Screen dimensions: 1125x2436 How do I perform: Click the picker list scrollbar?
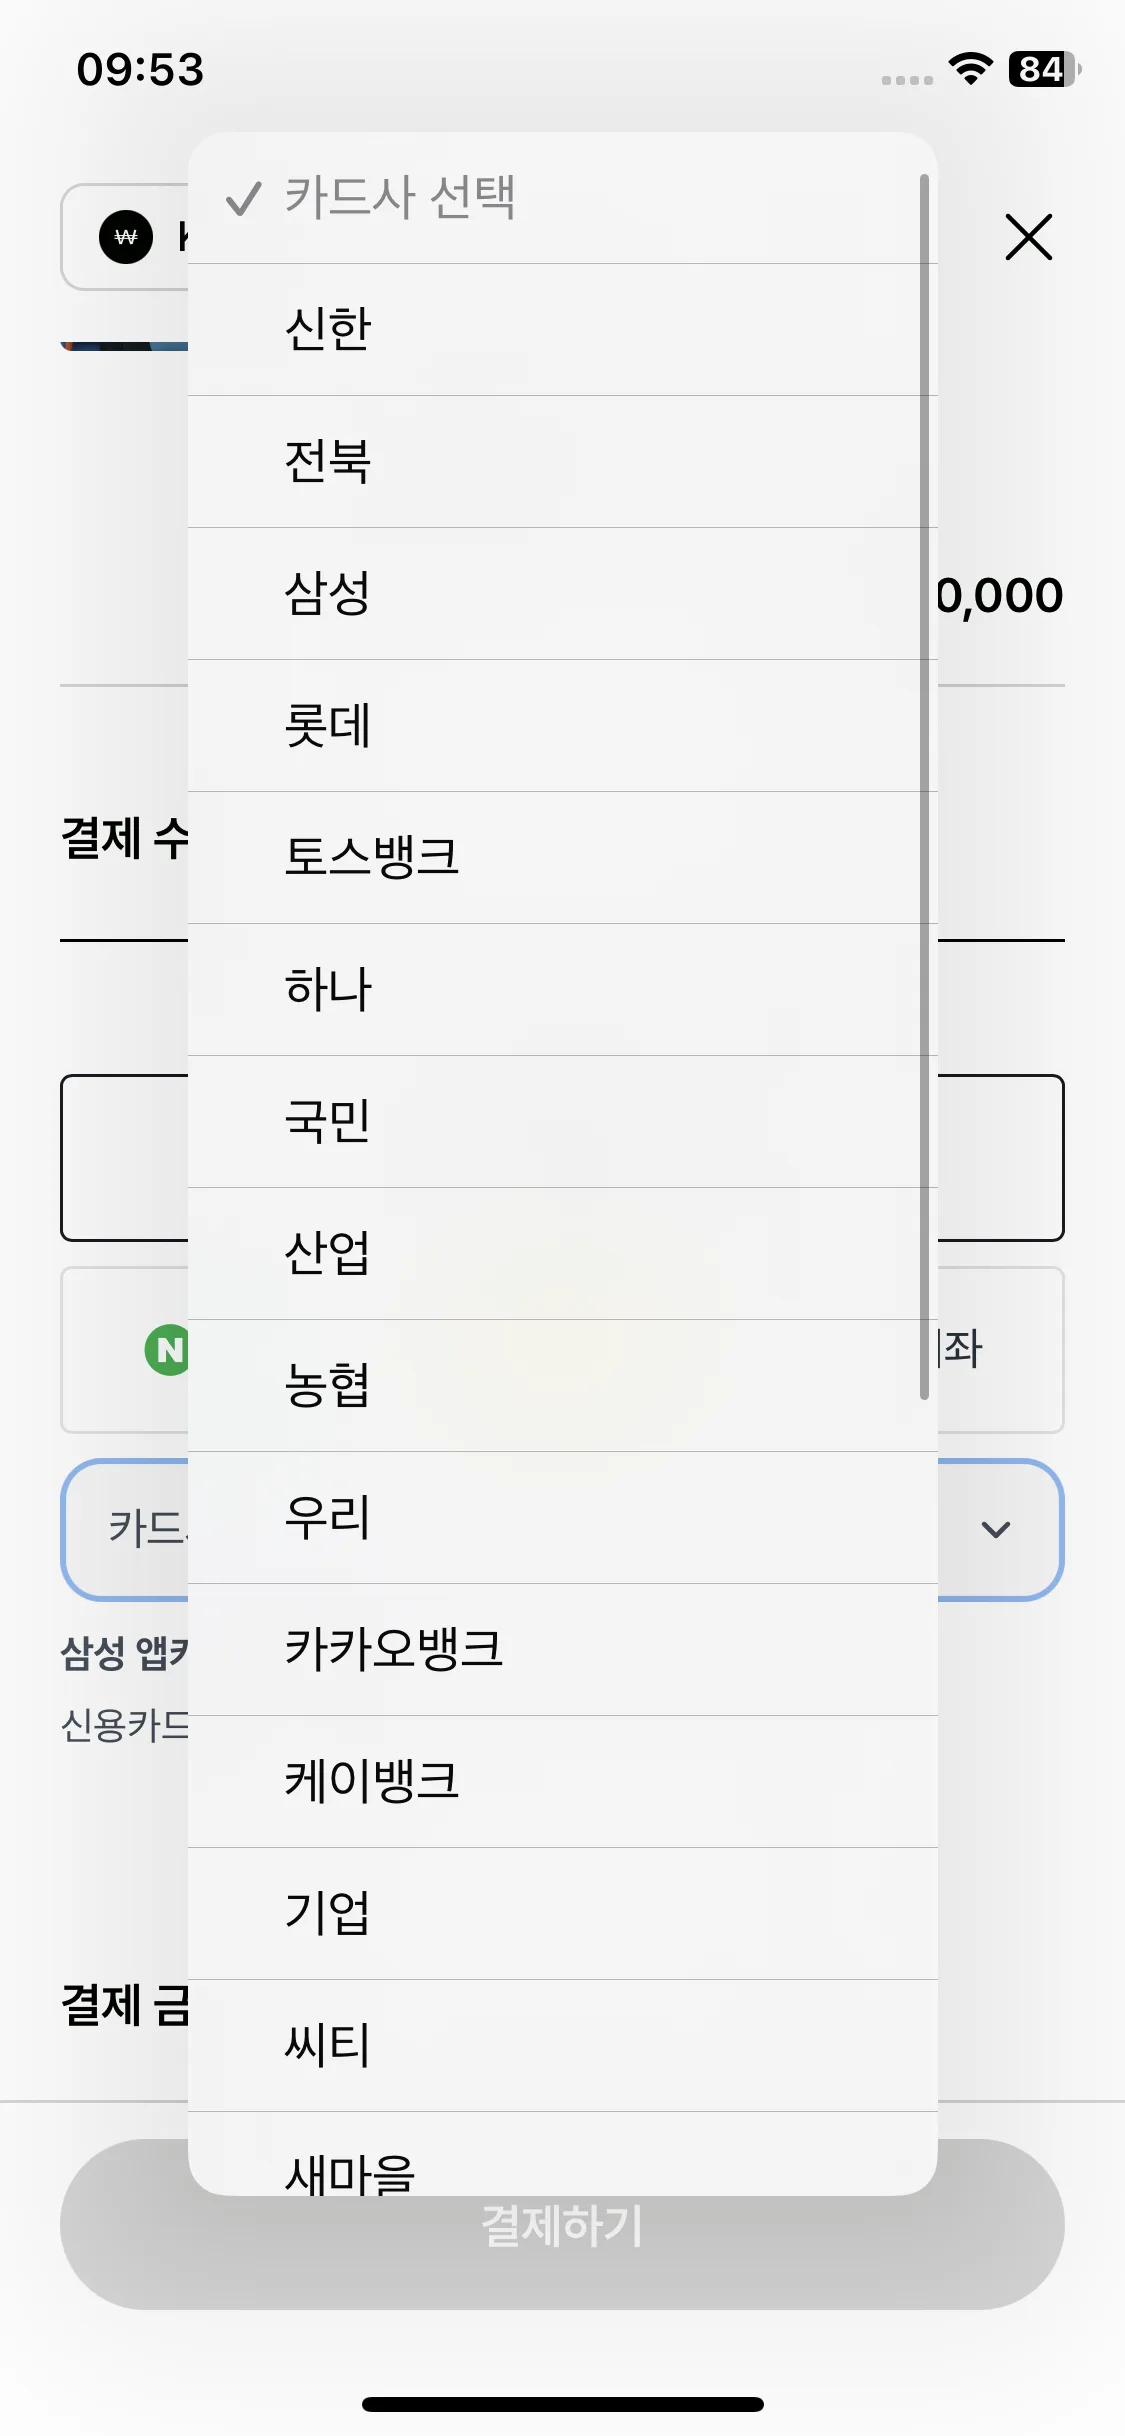(924, 787)
